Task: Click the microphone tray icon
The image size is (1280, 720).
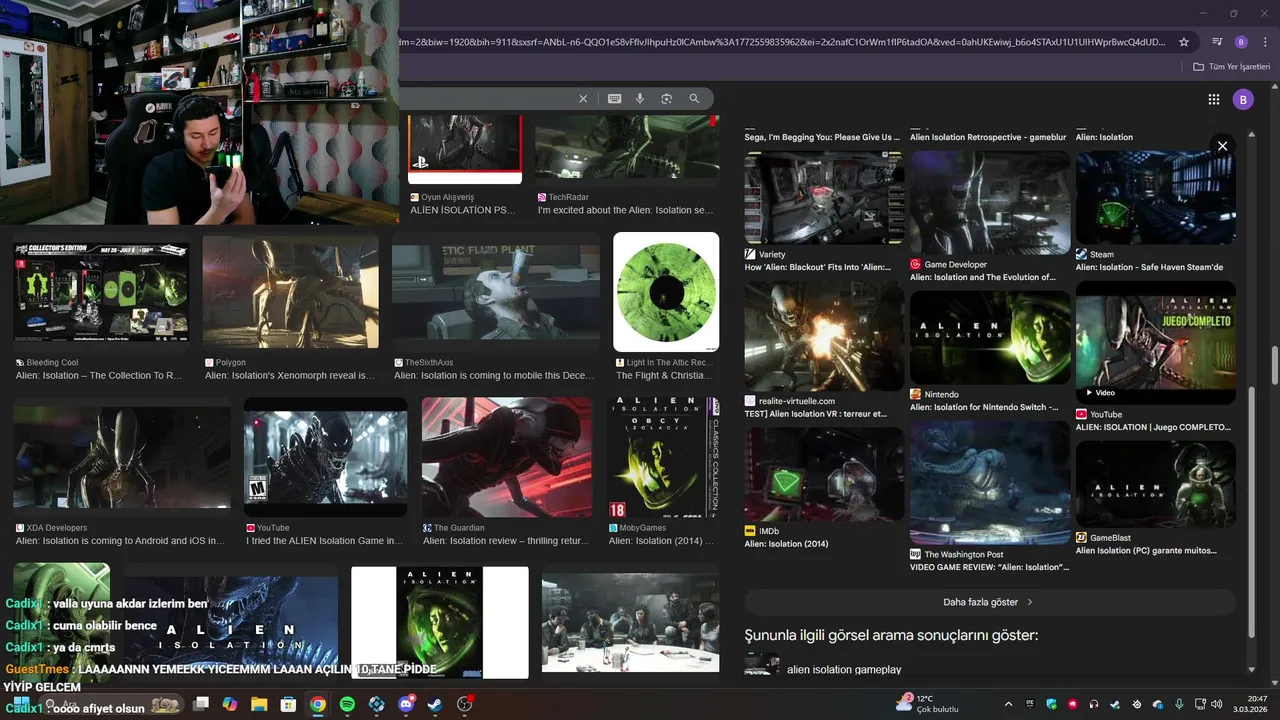Action: coord(1180,704)
